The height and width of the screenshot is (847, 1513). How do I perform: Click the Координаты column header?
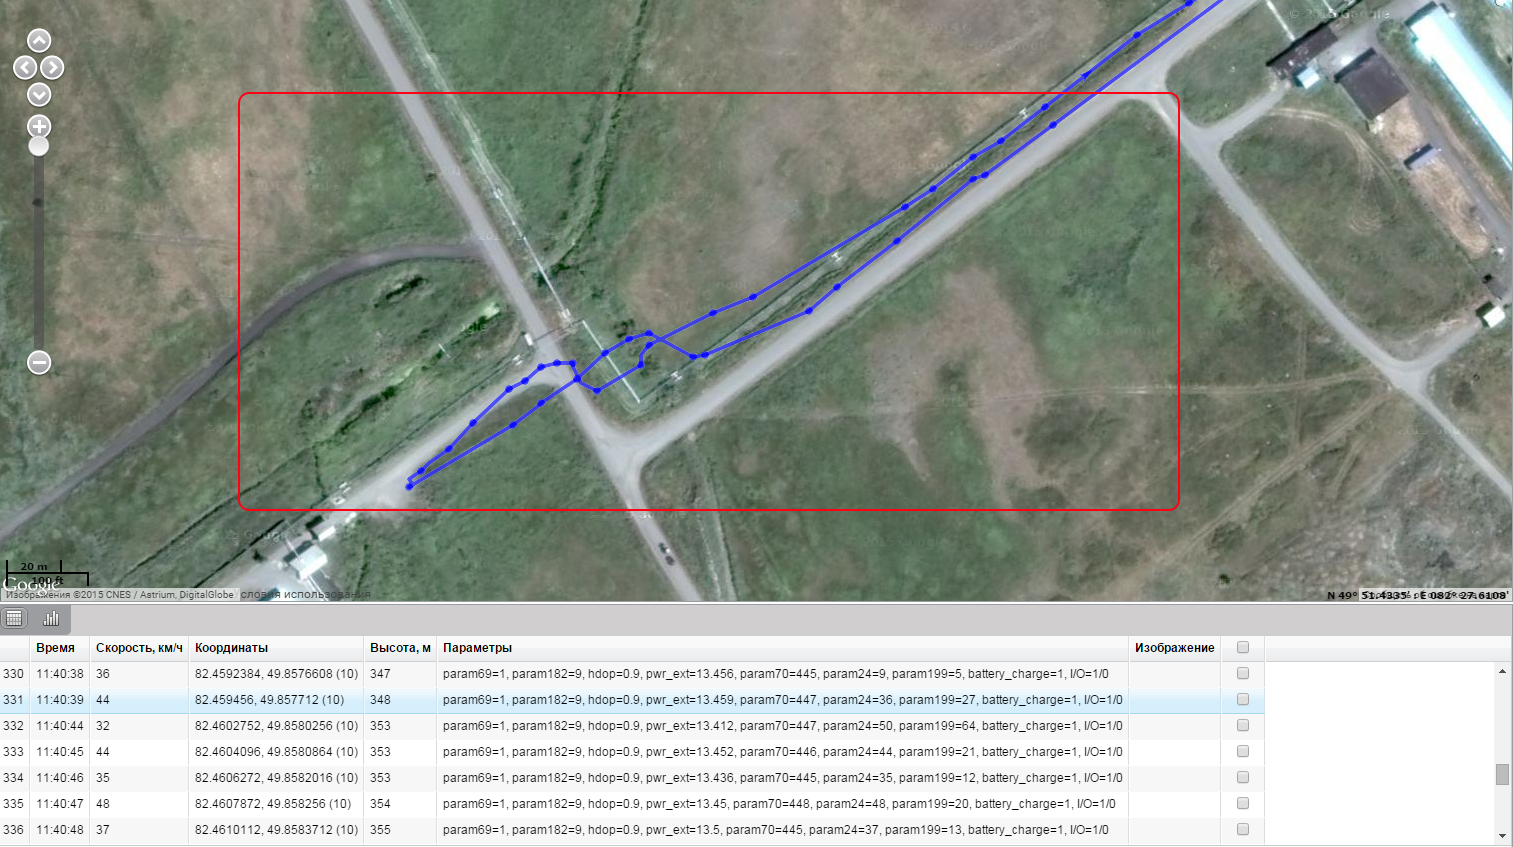point(231,648)
